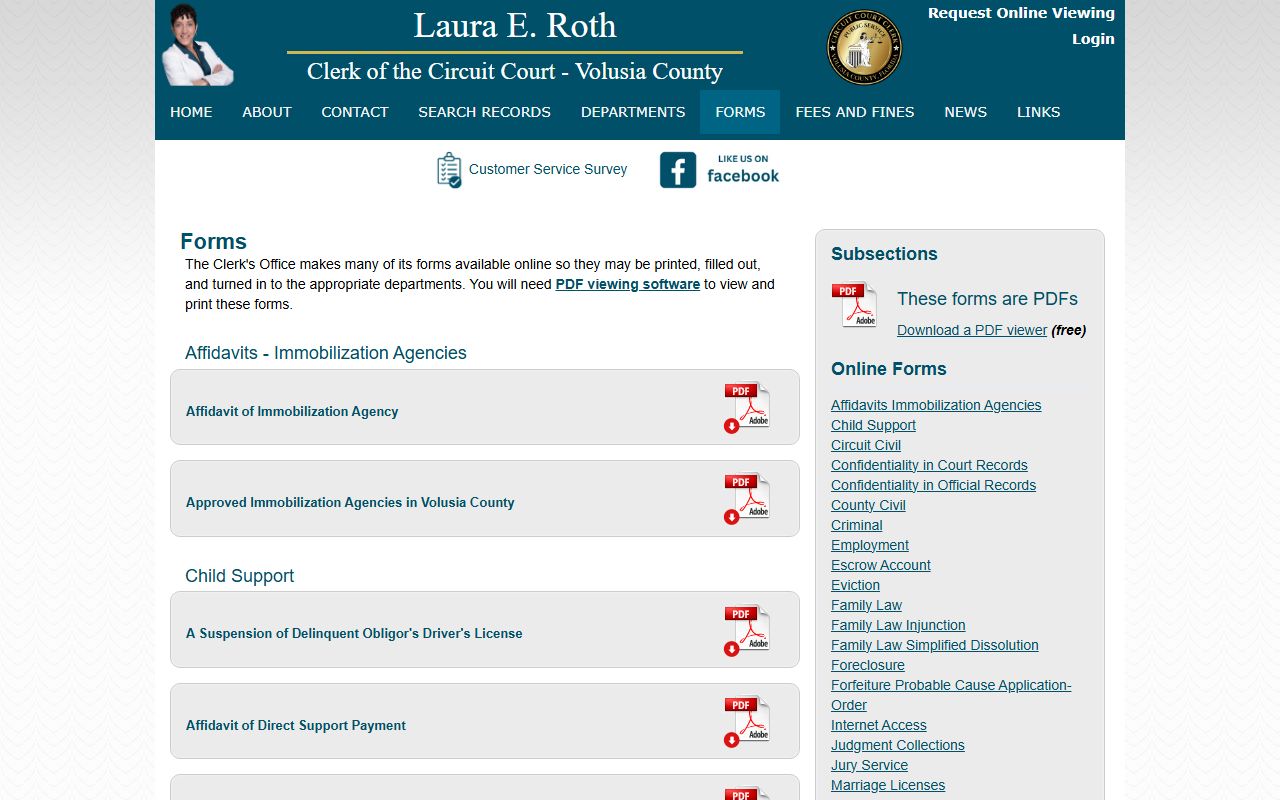Image resolution: width=1280 pixels, height=800 pixels.
Task: Open Affidavit of Direct Support Payment title
Action: 296,725
